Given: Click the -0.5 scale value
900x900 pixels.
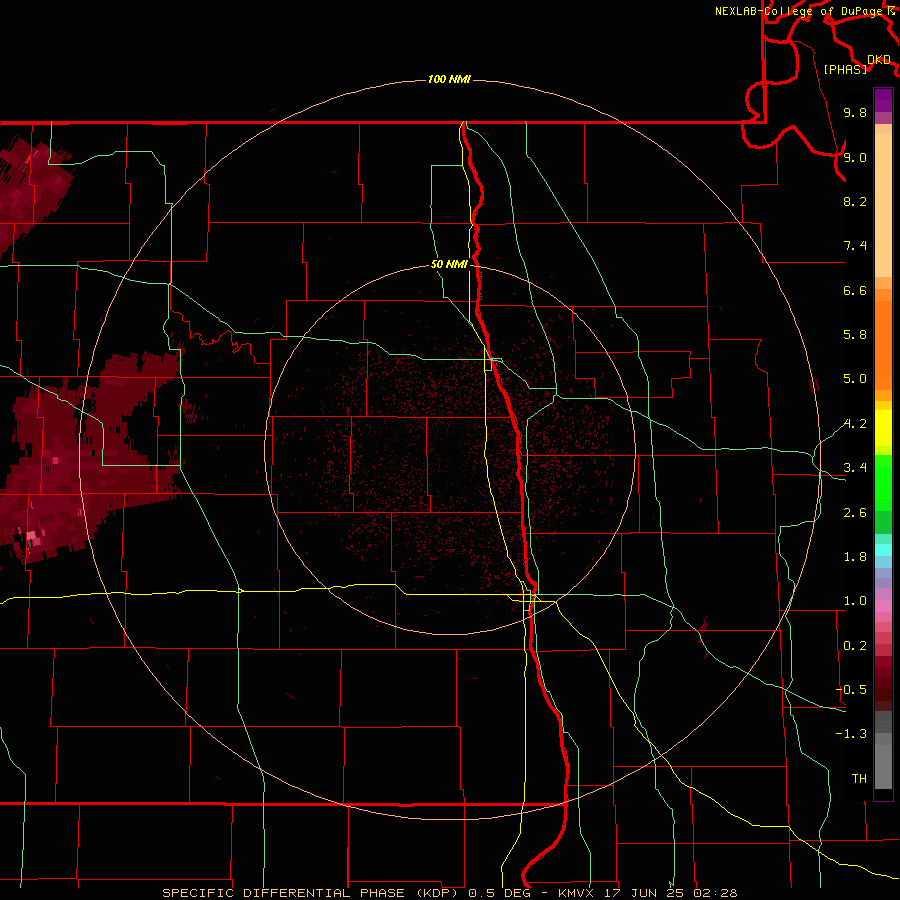Looking at the screenshot, I should 851,690.
